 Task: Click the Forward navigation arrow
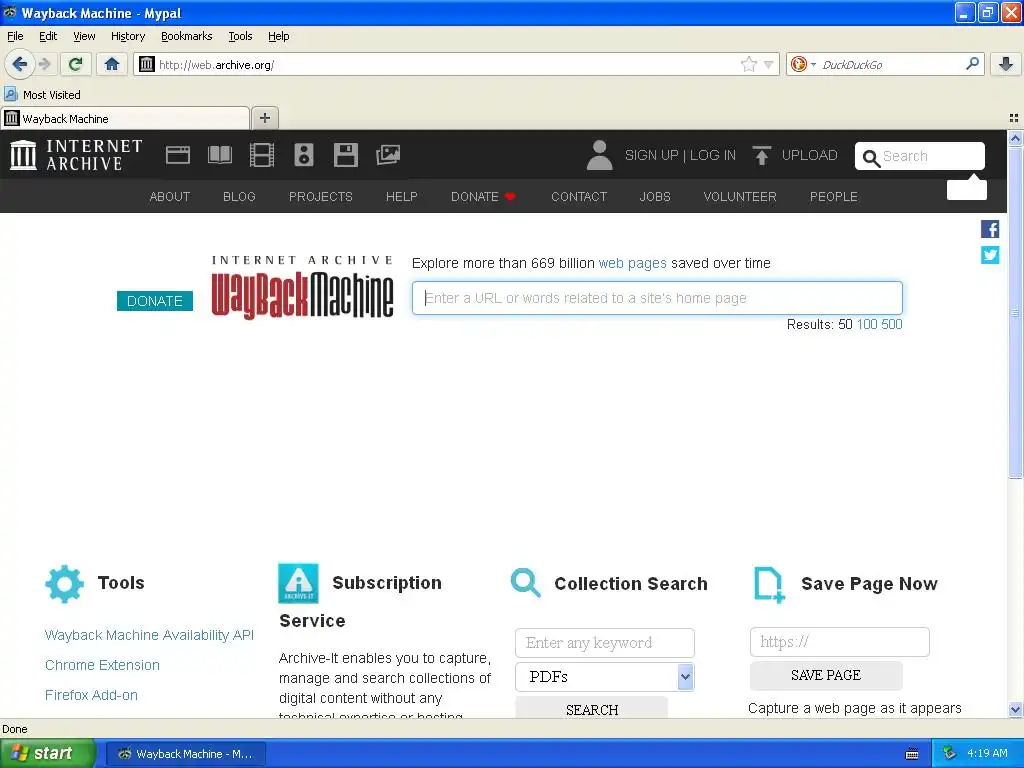pyautogui.click(x=45, y=64)
